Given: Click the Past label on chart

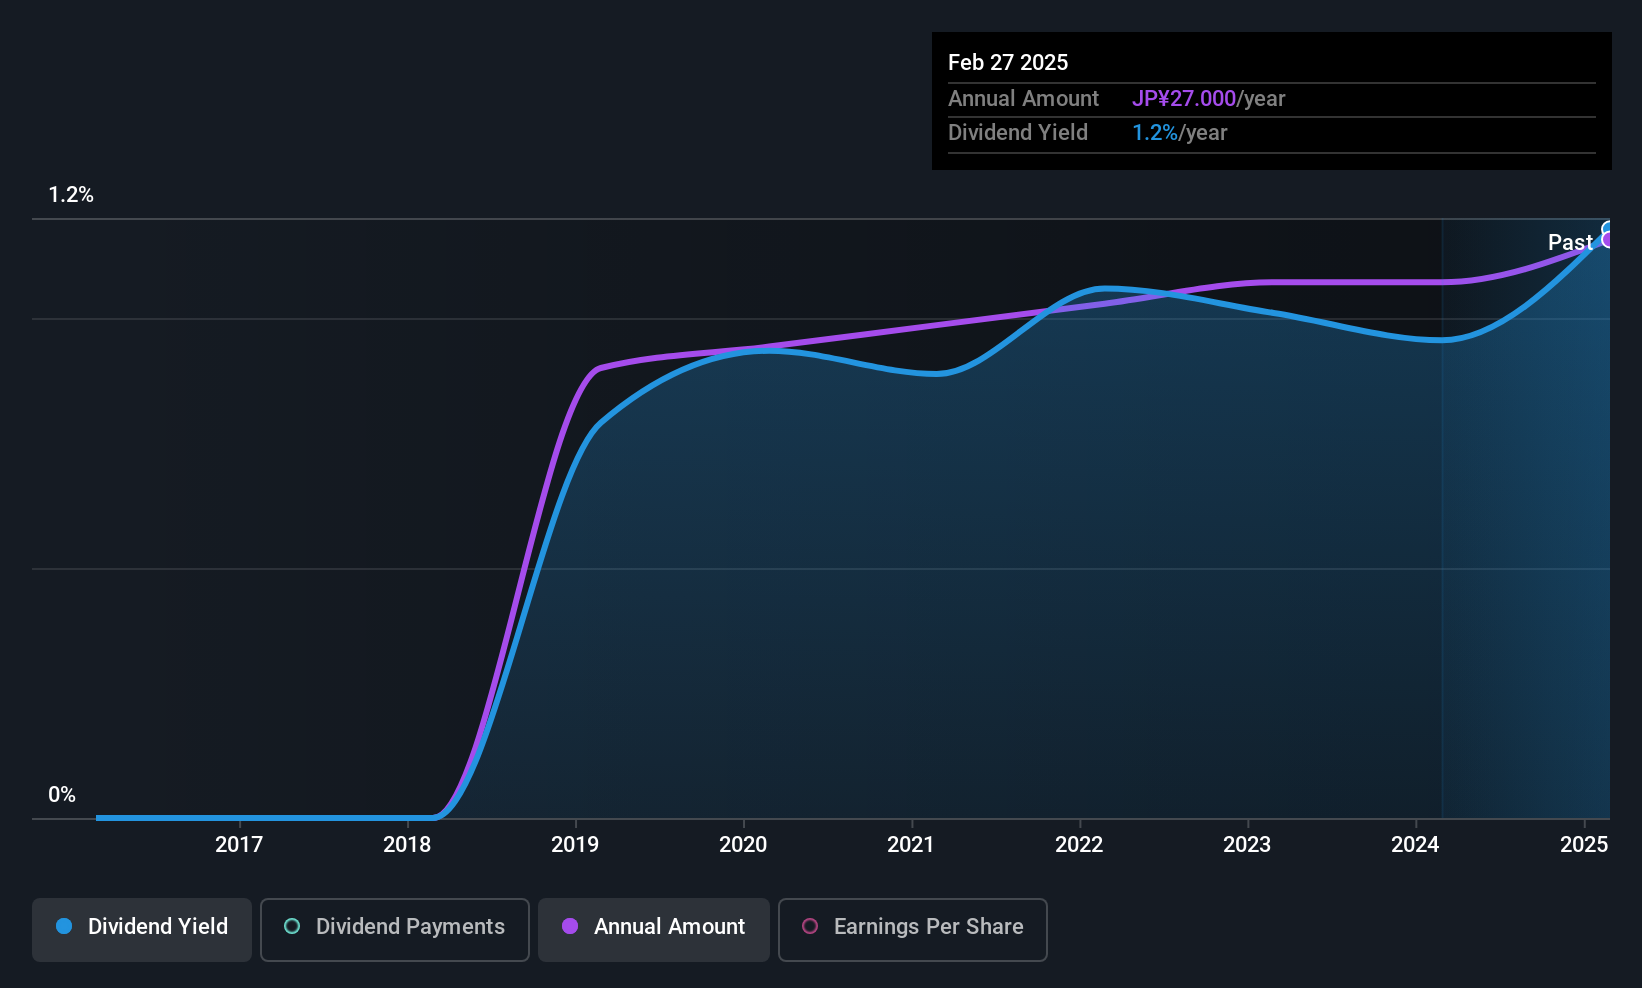Looking at the screenshot, I should (x=1570, y=242).
